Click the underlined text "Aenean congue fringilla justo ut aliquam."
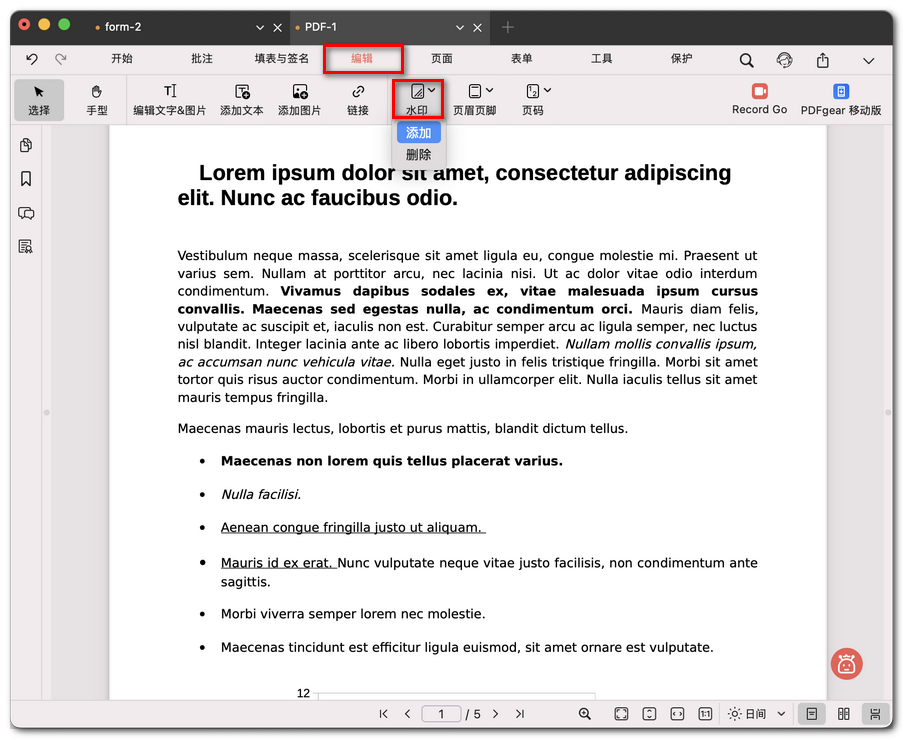The width and height of the screenshot is (904, 740). (x=353, y=527)
